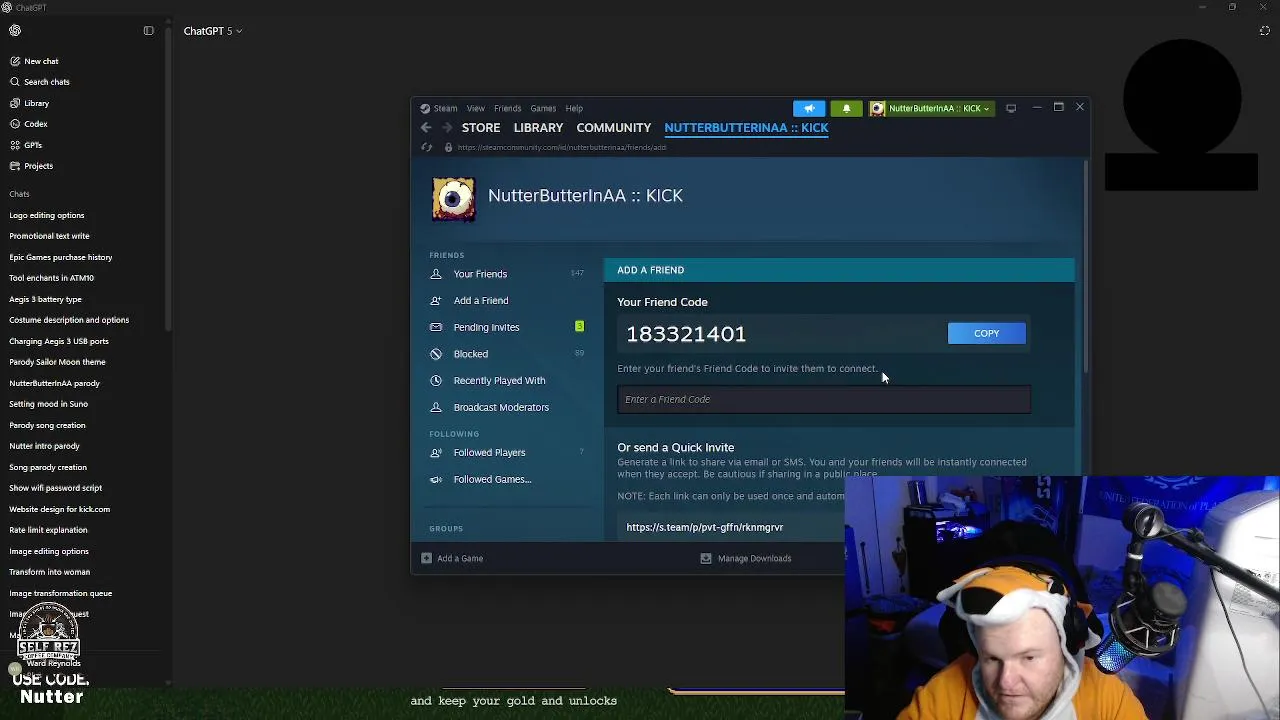Screen dimensions: 1280x720
Task: Open 'Show wifi password script' chat
Action: 55,488
